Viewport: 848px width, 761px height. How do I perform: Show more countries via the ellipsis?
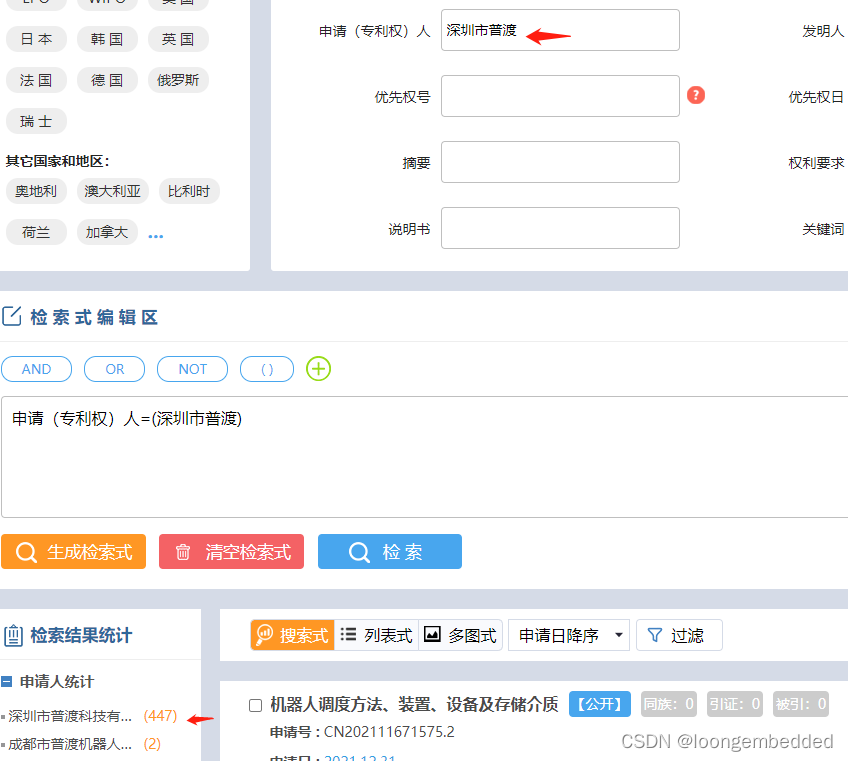click(156, 236)
